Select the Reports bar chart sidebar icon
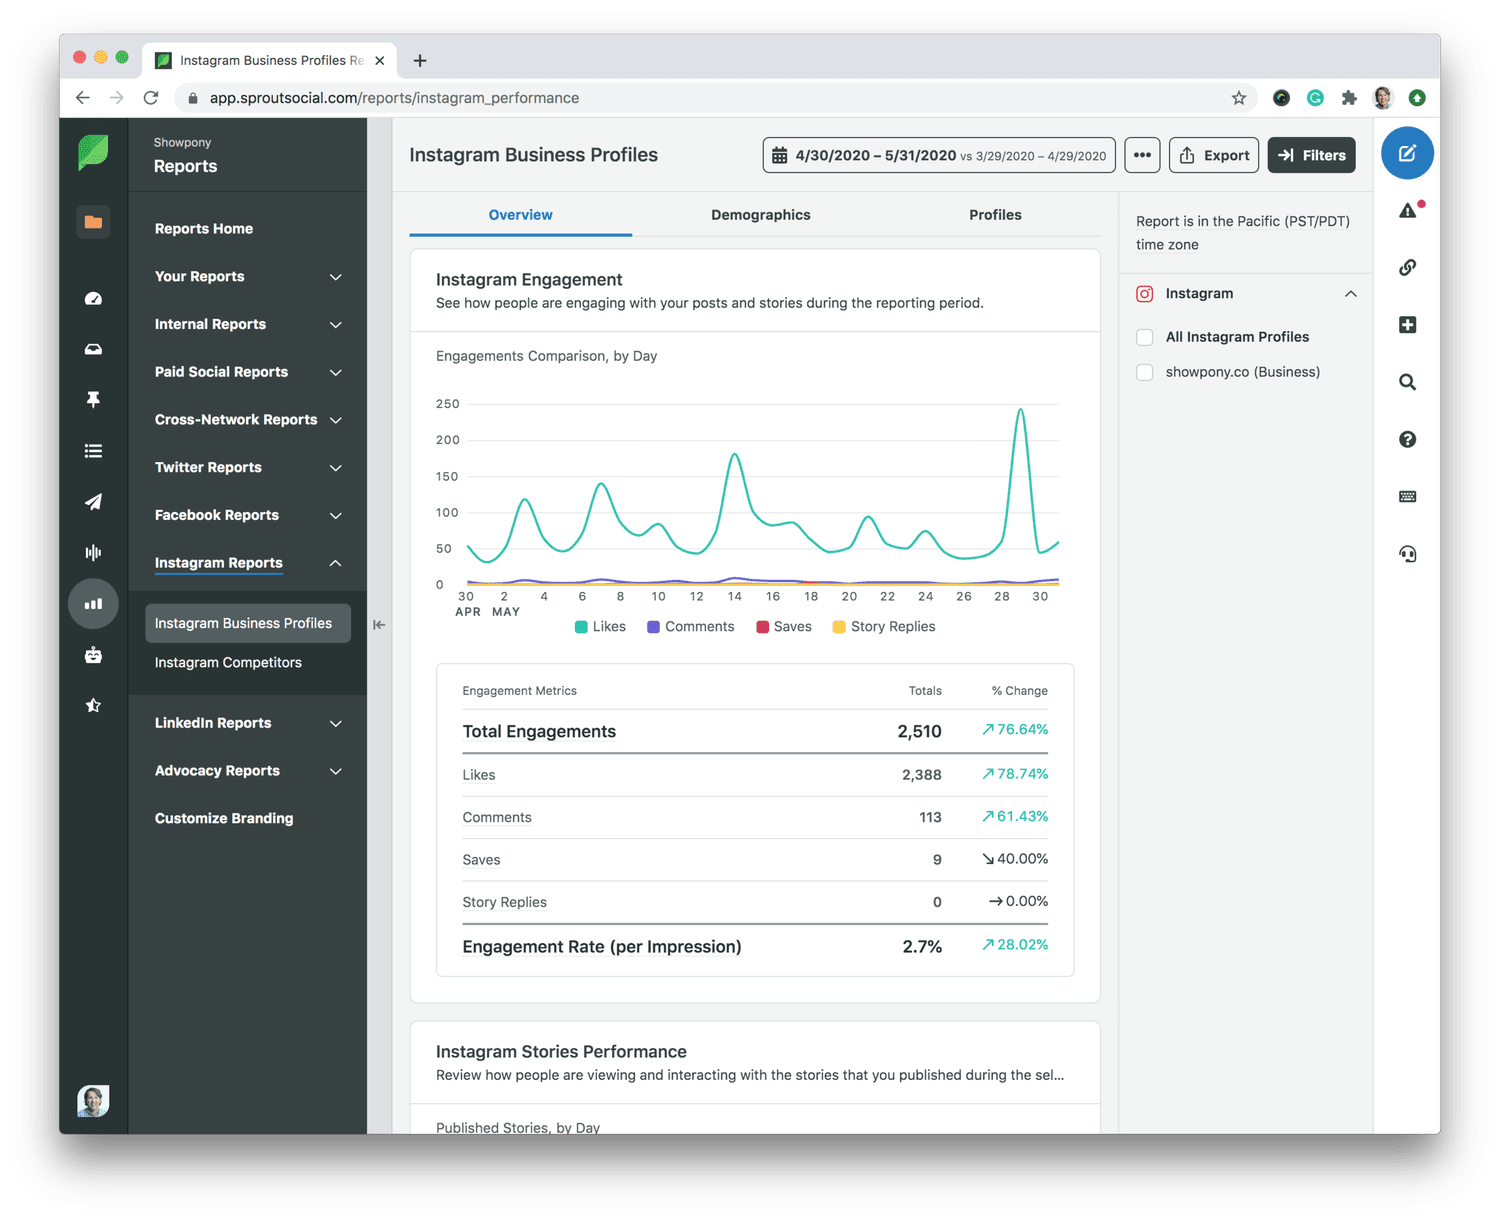Viewport: 1500px width, 1219px height. coord(93,604)
